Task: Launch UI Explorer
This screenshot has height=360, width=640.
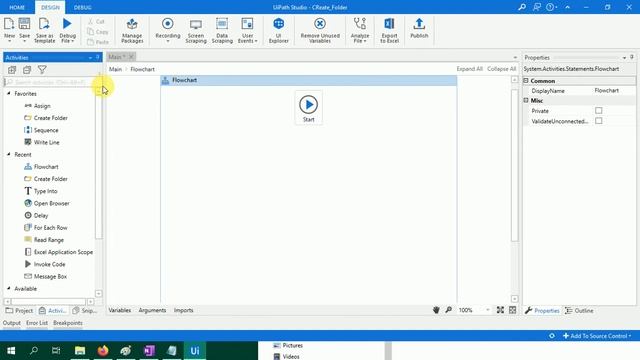Action: (x=279, y=30)
